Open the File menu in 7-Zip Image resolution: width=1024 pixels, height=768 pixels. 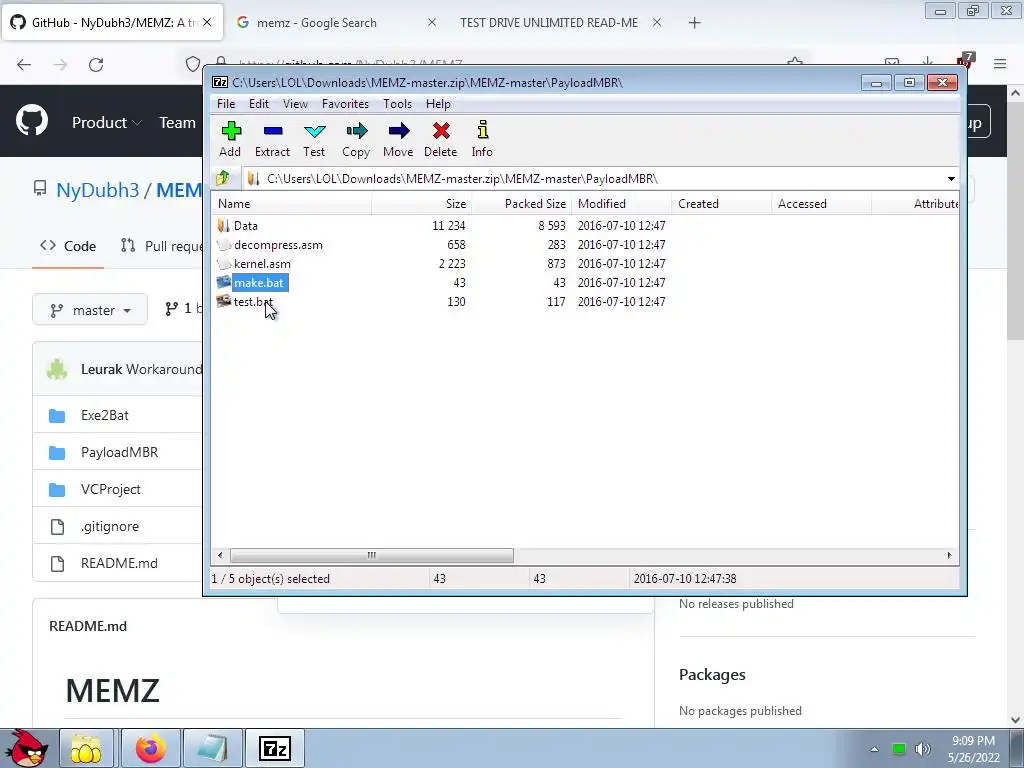point(226,104)
